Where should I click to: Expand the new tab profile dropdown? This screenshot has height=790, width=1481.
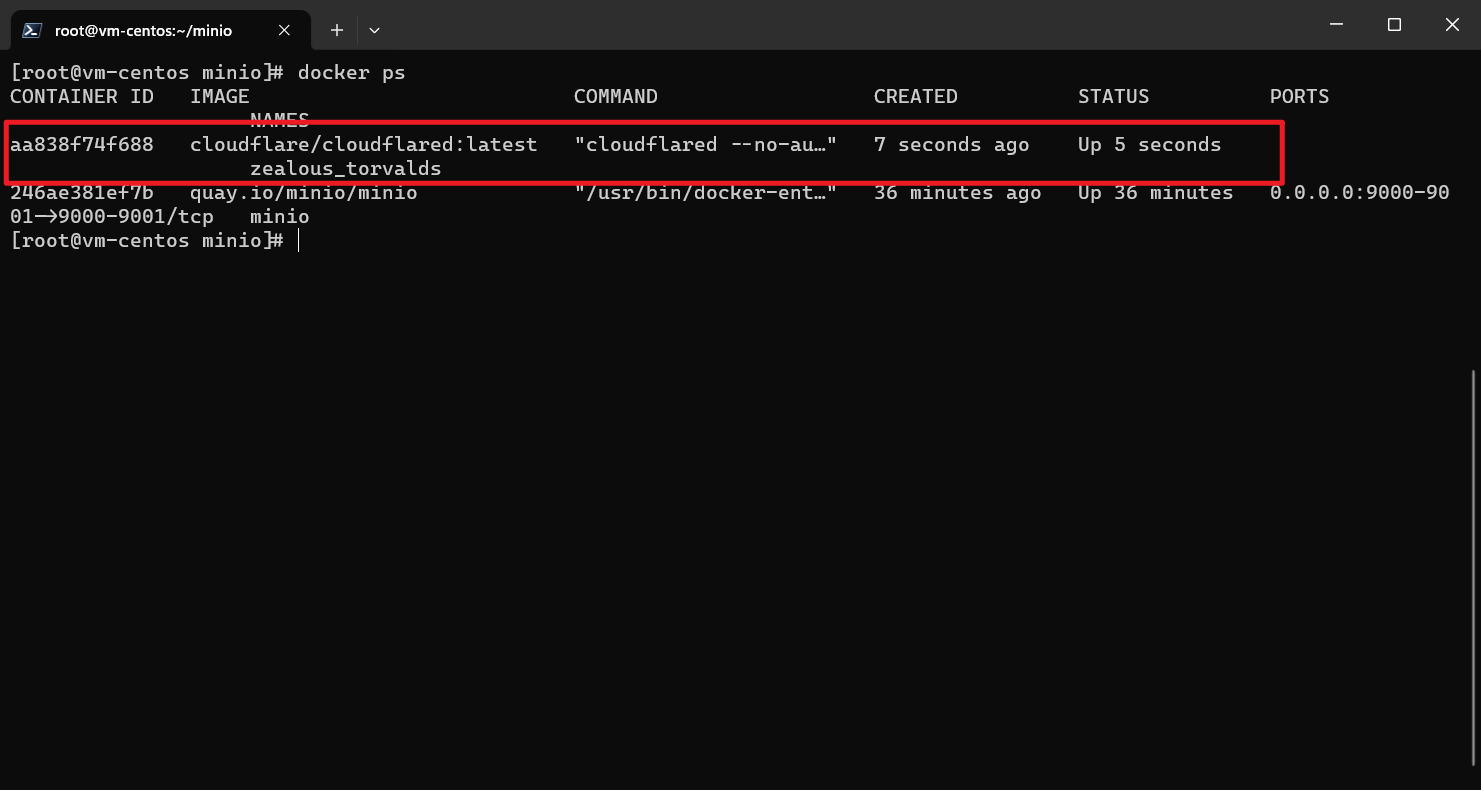tap(374, 30)
